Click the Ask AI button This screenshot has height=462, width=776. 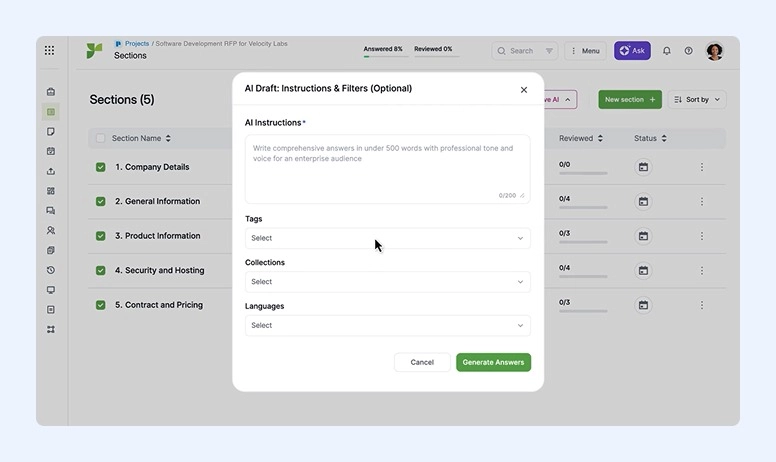coord(632,50)
